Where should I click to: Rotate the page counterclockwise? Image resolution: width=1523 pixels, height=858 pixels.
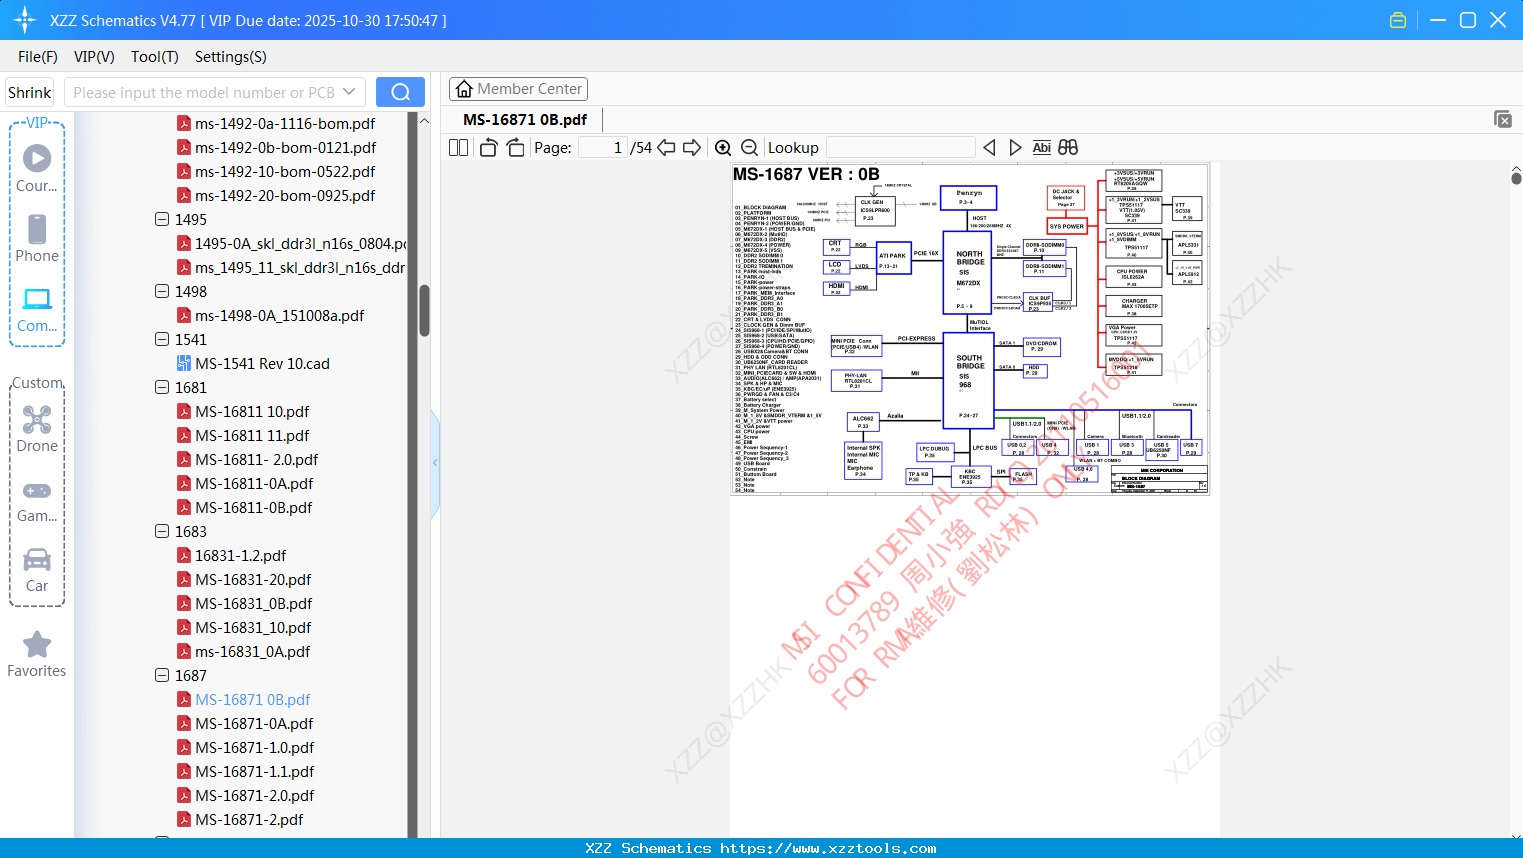[488, 148]
